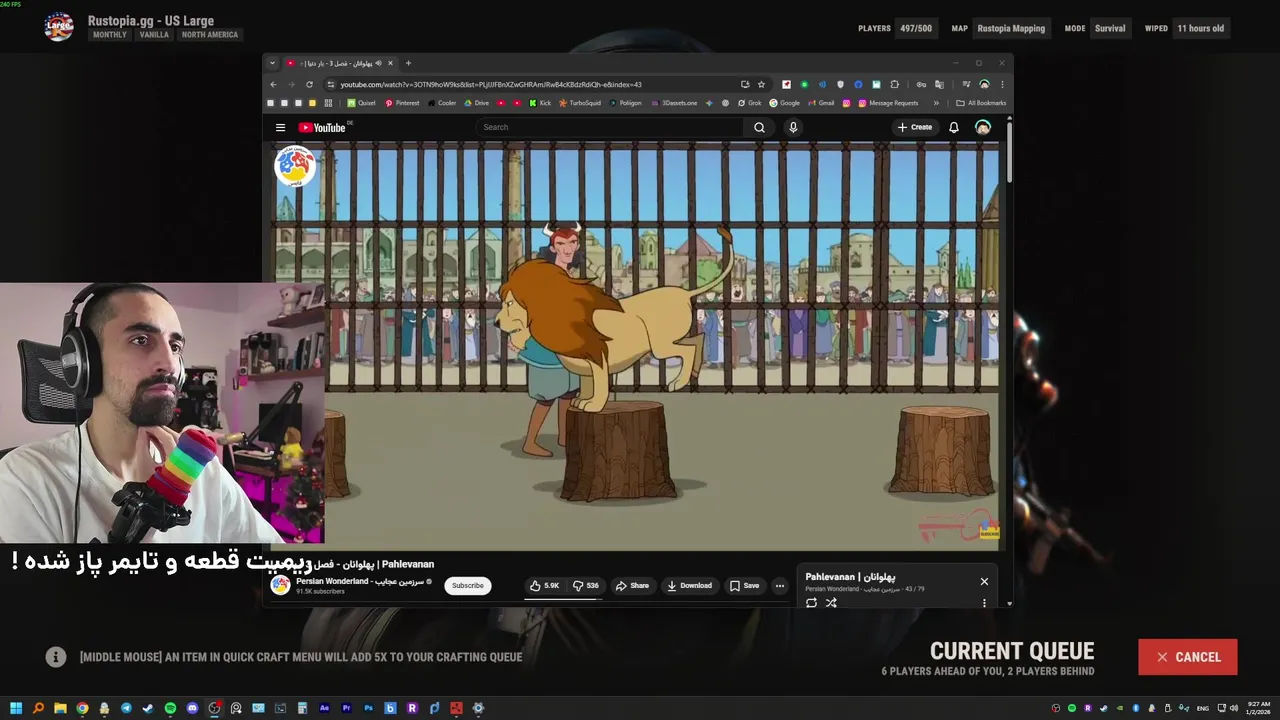Focus the YouTube search field
The height and width of the screenshot is (720, 1280).
pos(609,127)
